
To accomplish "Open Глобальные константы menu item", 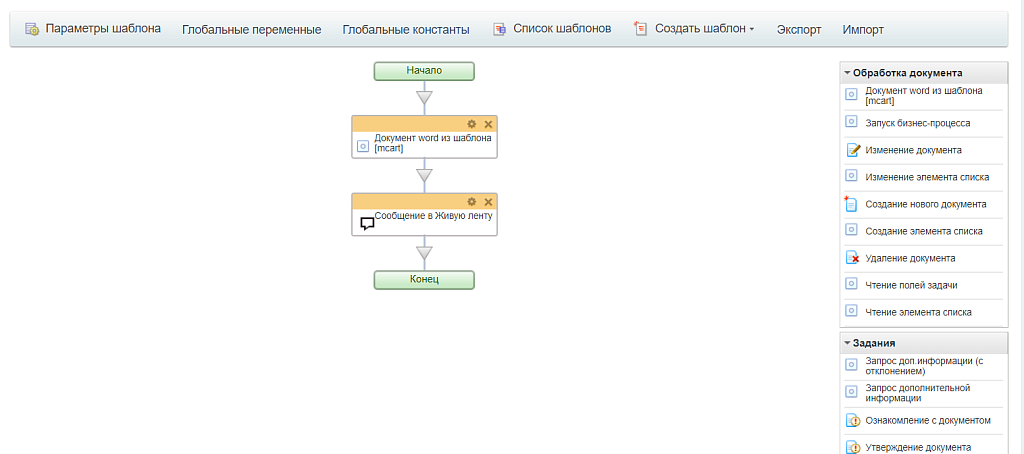I will click(405, 30).
